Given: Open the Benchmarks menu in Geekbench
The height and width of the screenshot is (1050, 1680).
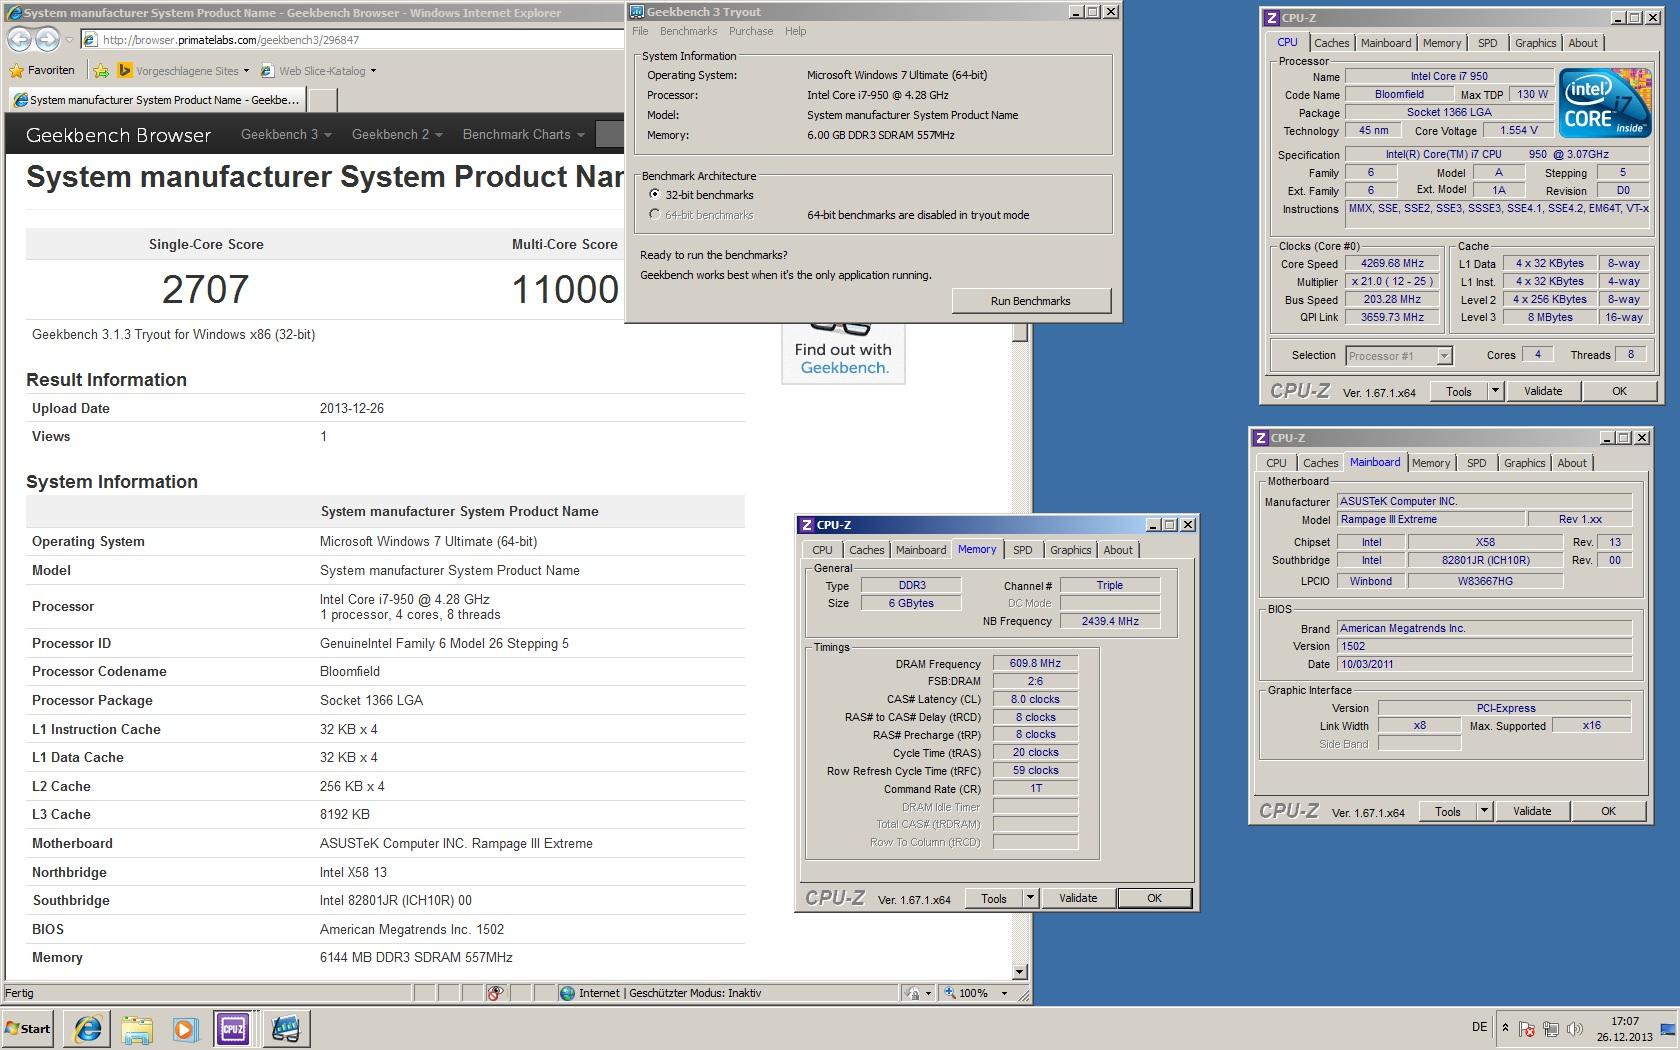Looking at the screenshot, I should (688, 31).
